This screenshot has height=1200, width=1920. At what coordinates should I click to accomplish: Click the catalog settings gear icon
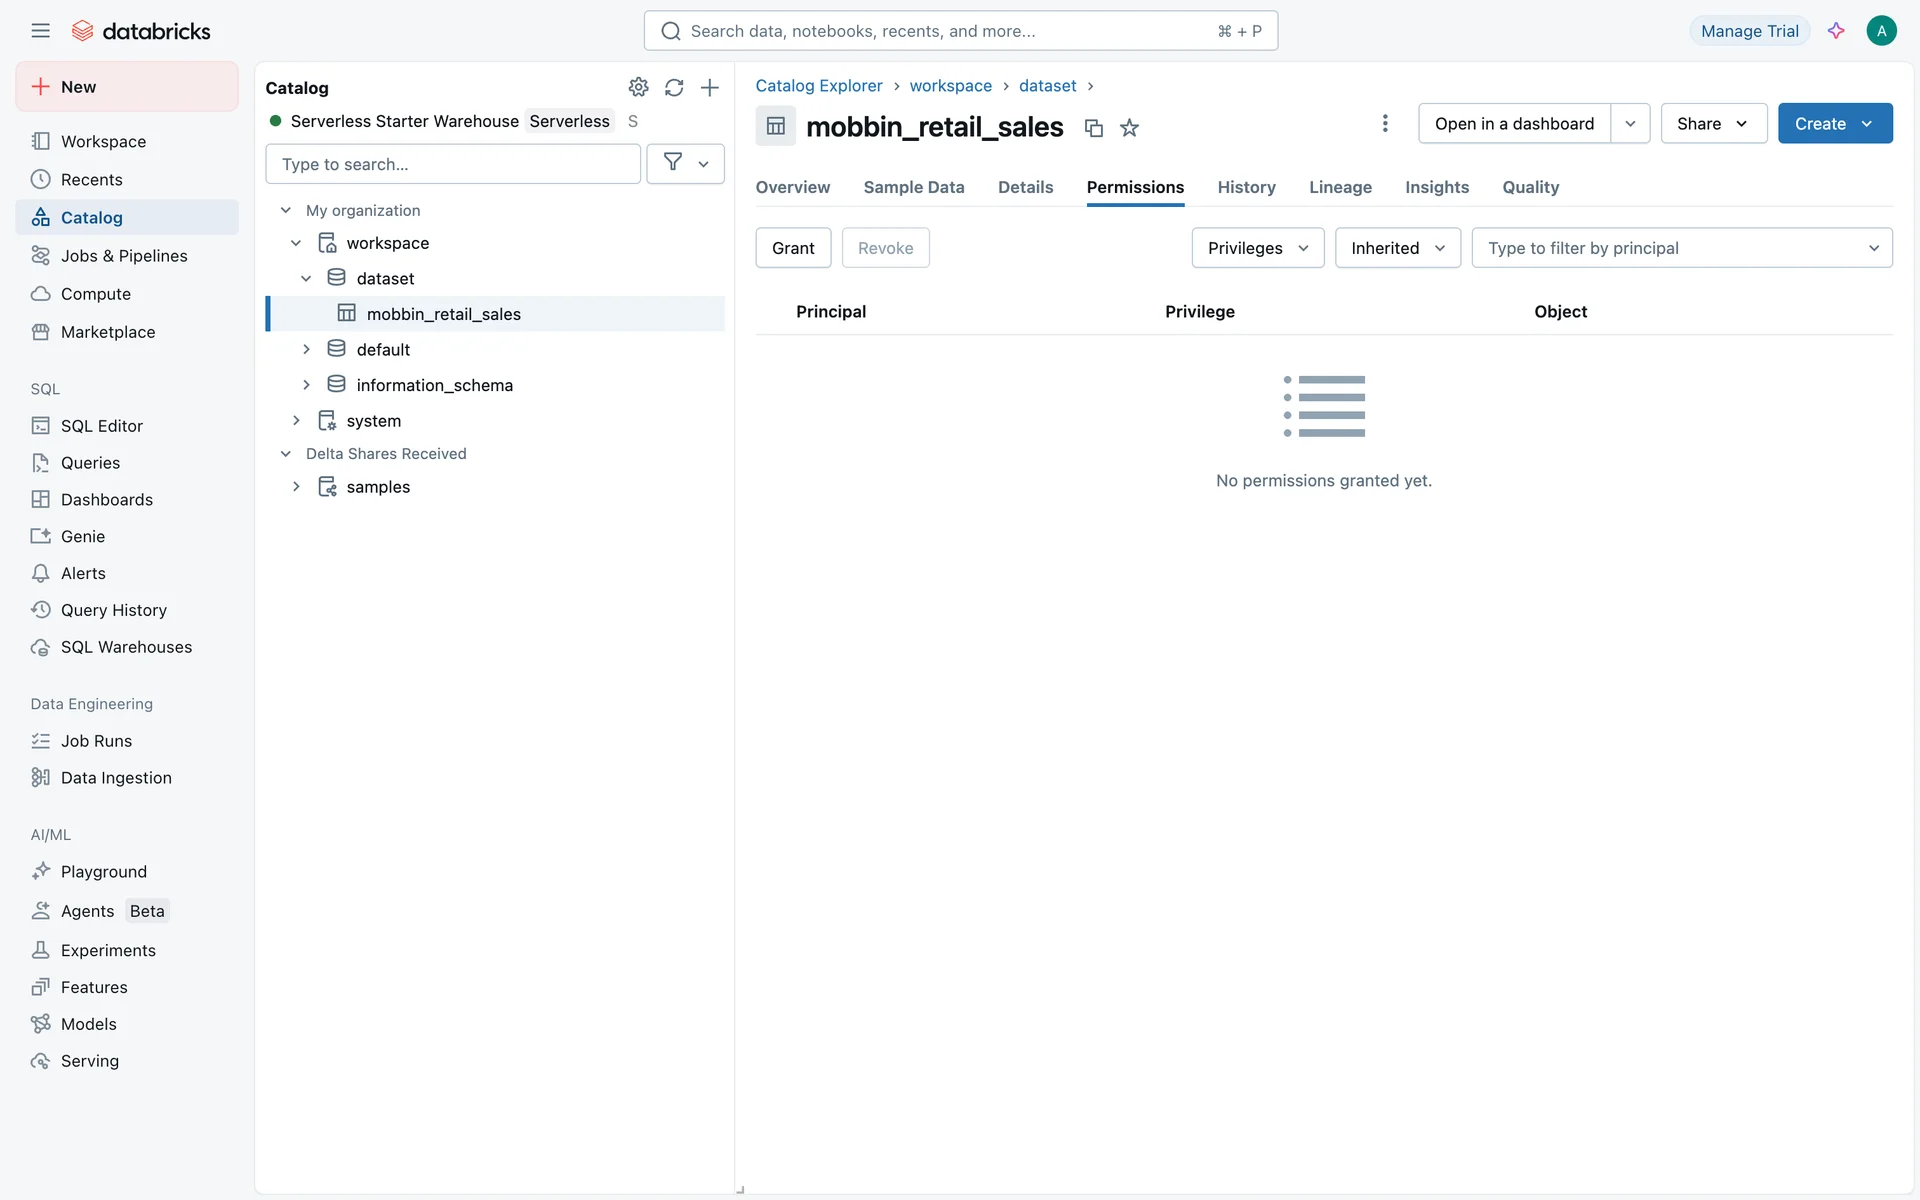638,87
